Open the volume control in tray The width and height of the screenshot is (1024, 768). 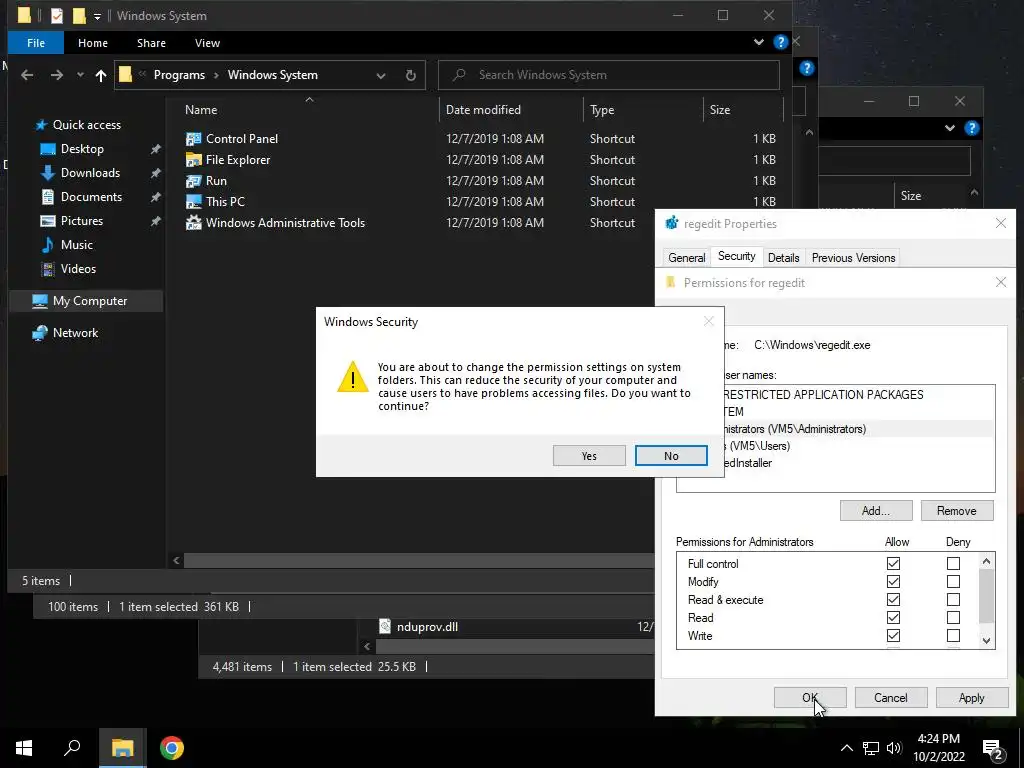point(894,748)
